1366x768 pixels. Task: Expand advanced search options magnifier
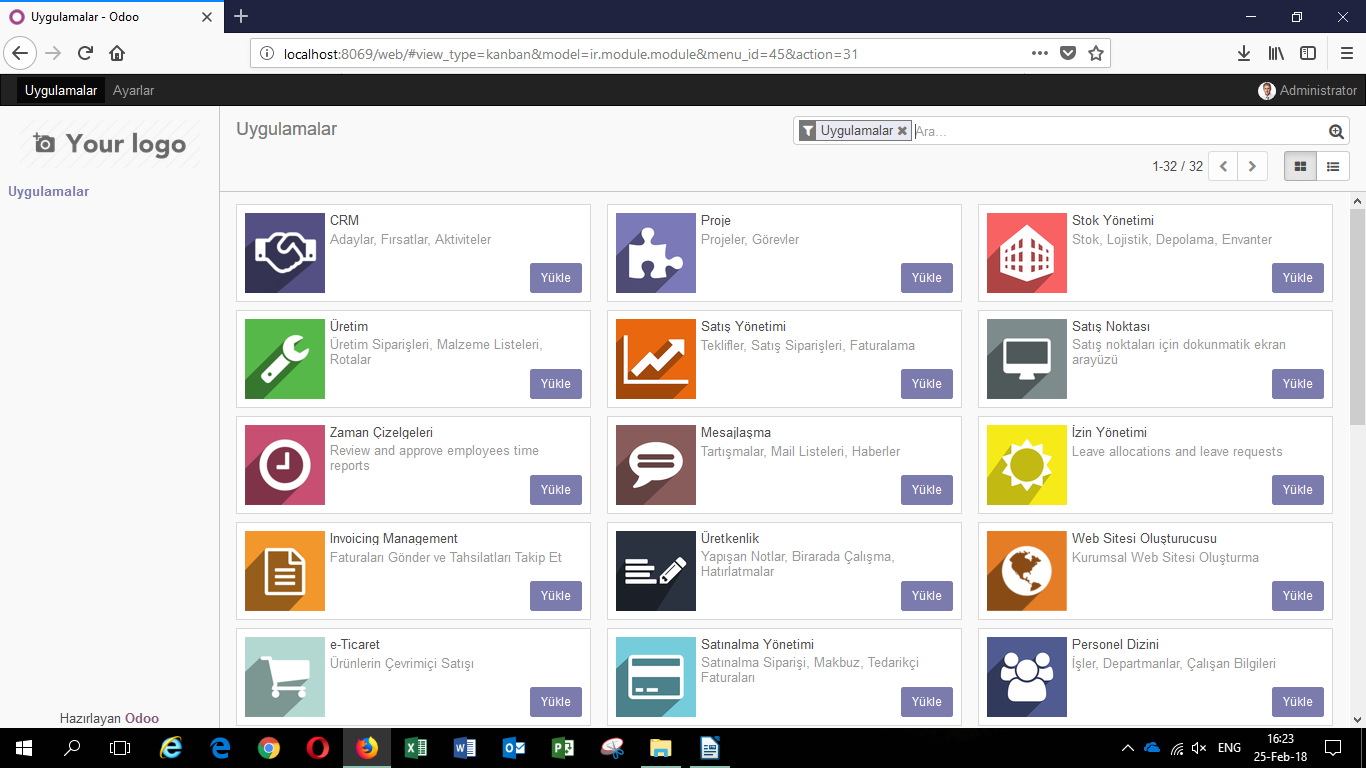[x=1336, y=131]
